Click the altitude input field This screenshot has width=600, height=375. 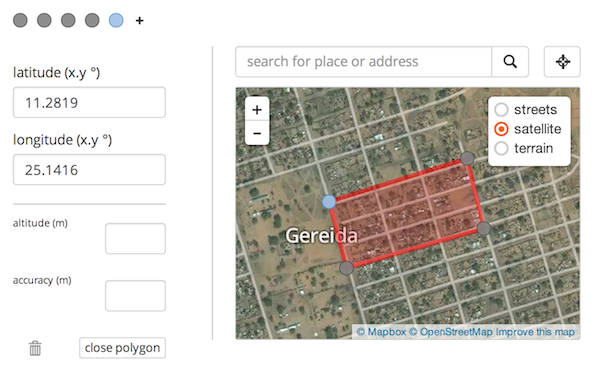(x=135, y=238)
